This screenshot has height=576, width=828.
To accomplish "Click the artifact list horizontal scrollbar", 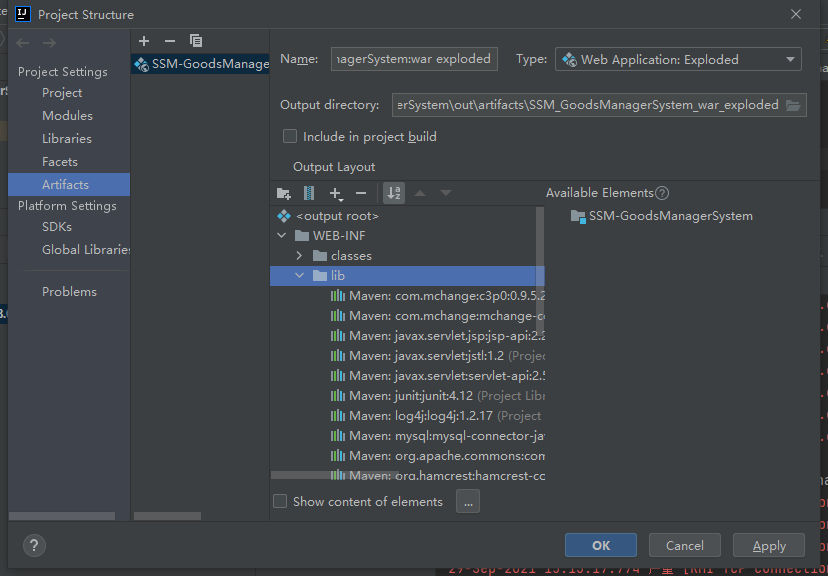I will [x=167, y=516].
